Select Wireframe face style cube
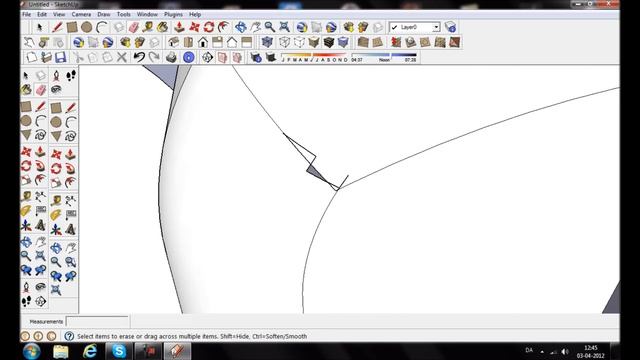The height and width of the screenshot is (360, 640). 284,42
